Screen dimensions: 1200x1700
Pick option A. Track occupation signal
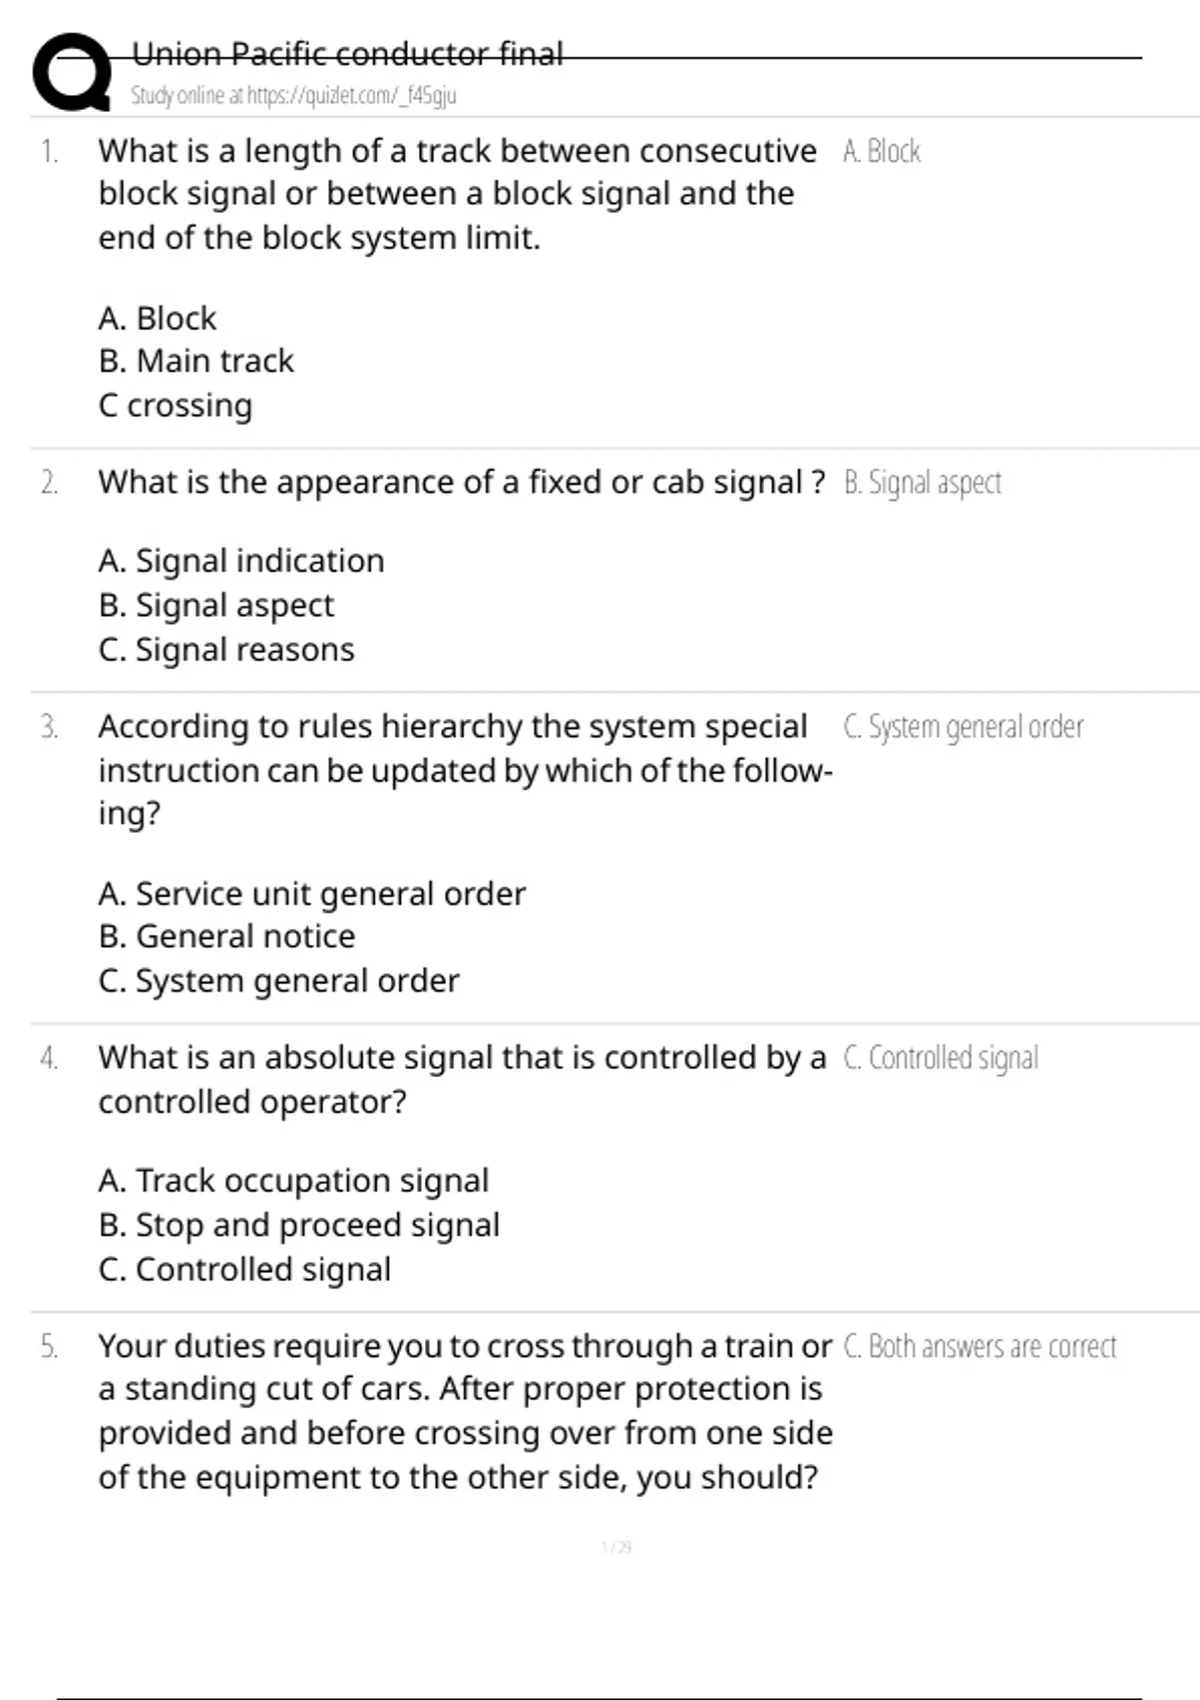[293, 1181]
